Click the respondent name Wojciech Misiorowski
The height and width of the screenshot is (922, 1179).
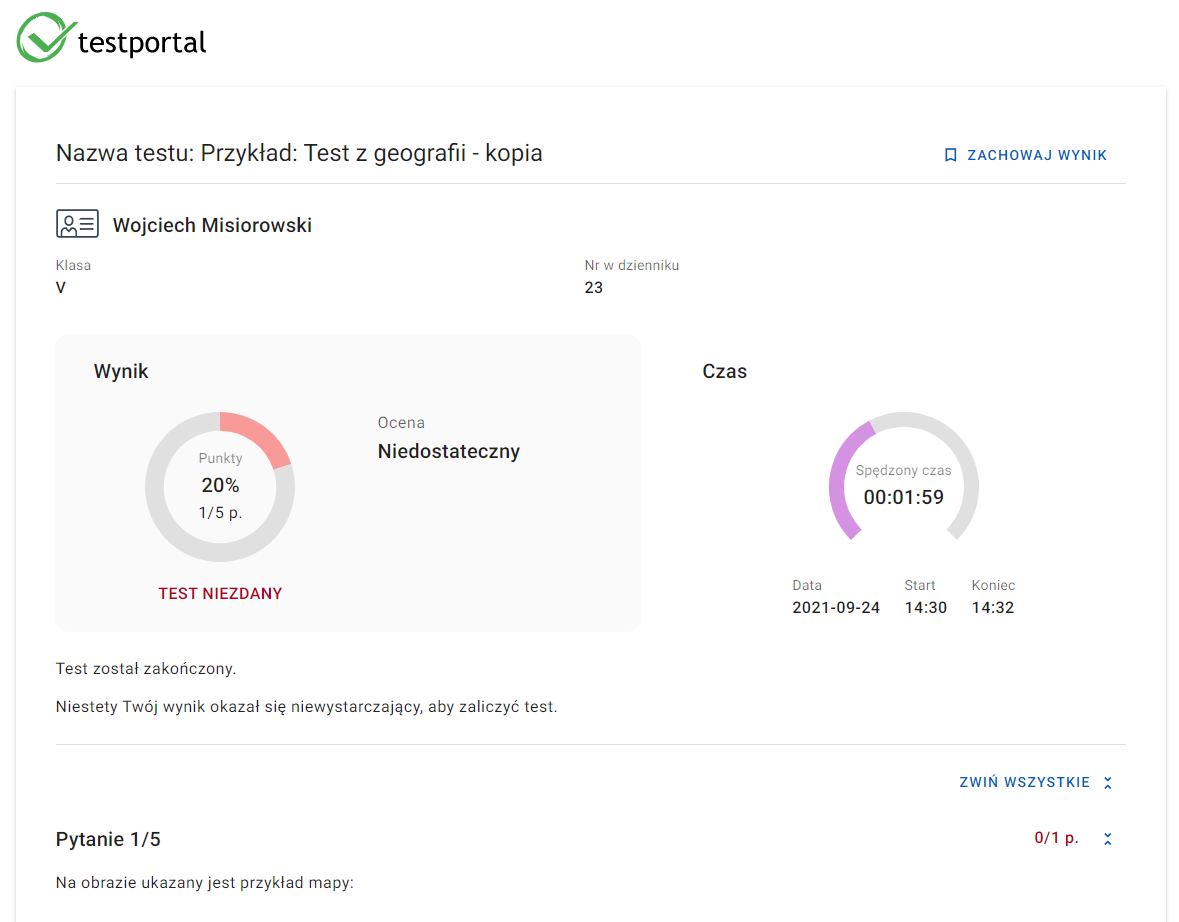point(212,225)
